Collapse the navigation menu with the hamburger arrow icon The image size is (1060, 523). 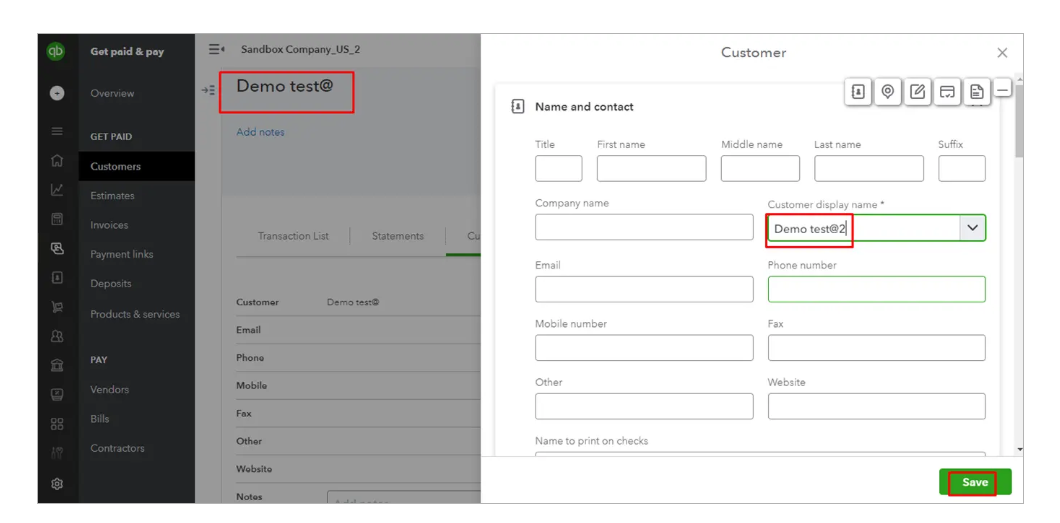pos(216,49)
